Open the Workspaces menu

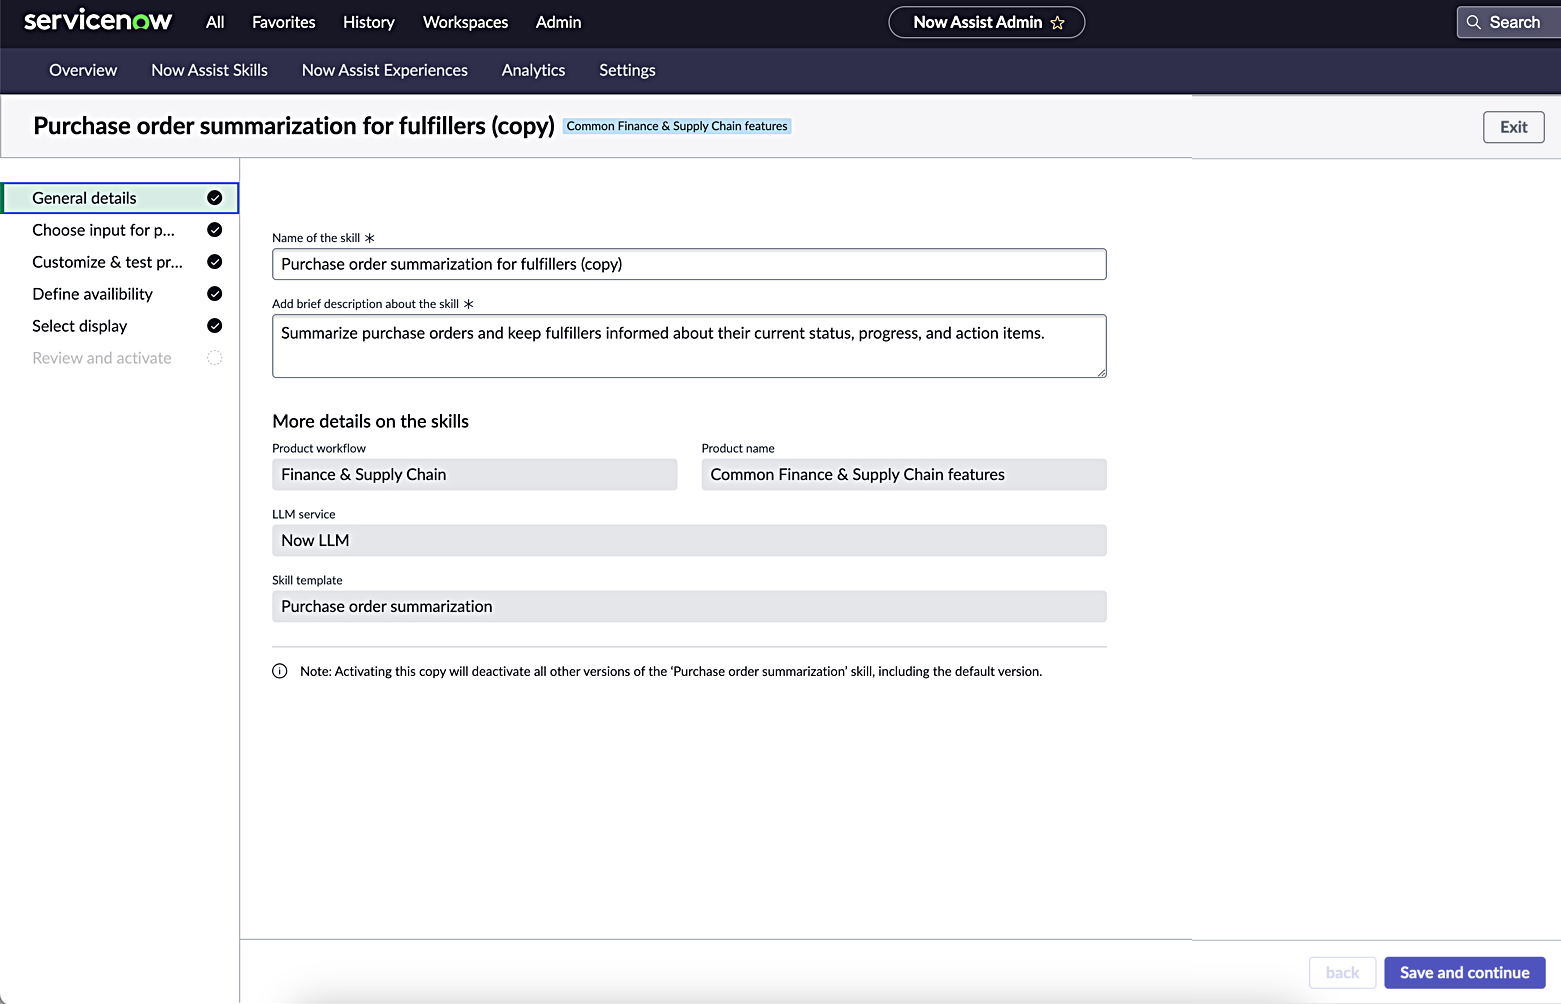pos(466,22)
